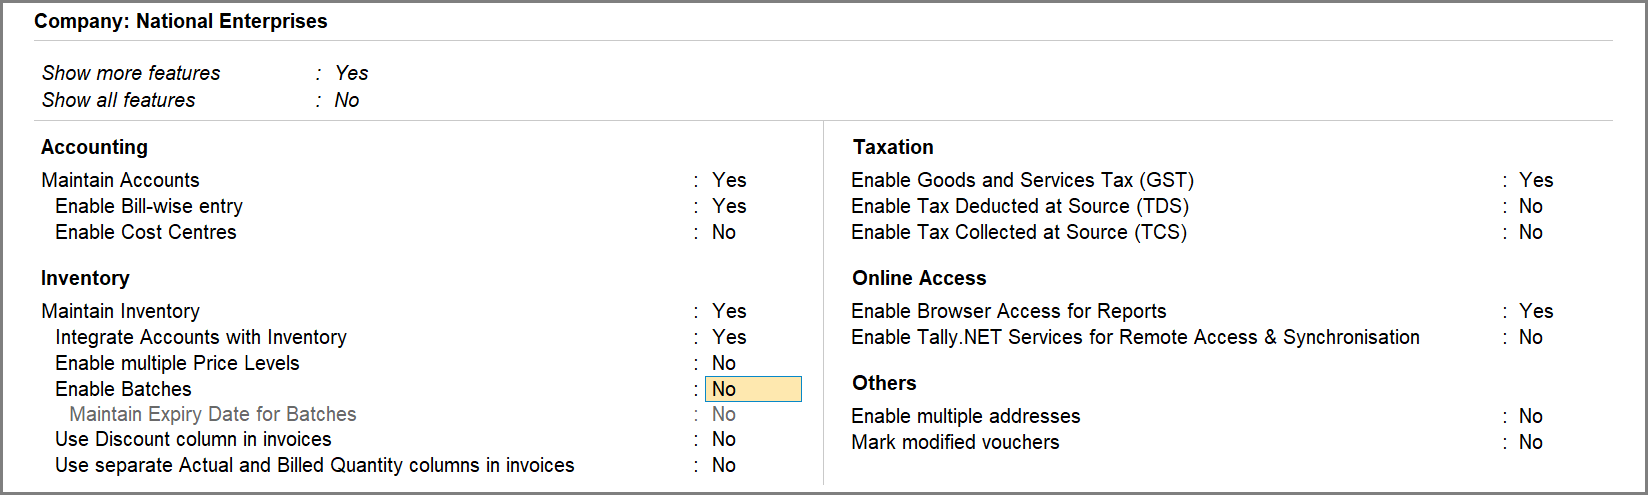Enable Tax Deducted at Source via its No value
This screenshot has height=495, width=1648.
(1530, 206)
